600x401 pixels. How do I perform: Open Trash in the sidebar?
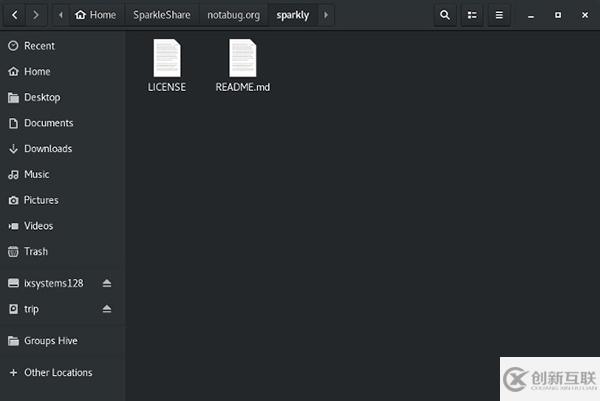click(x=62, y=251)
